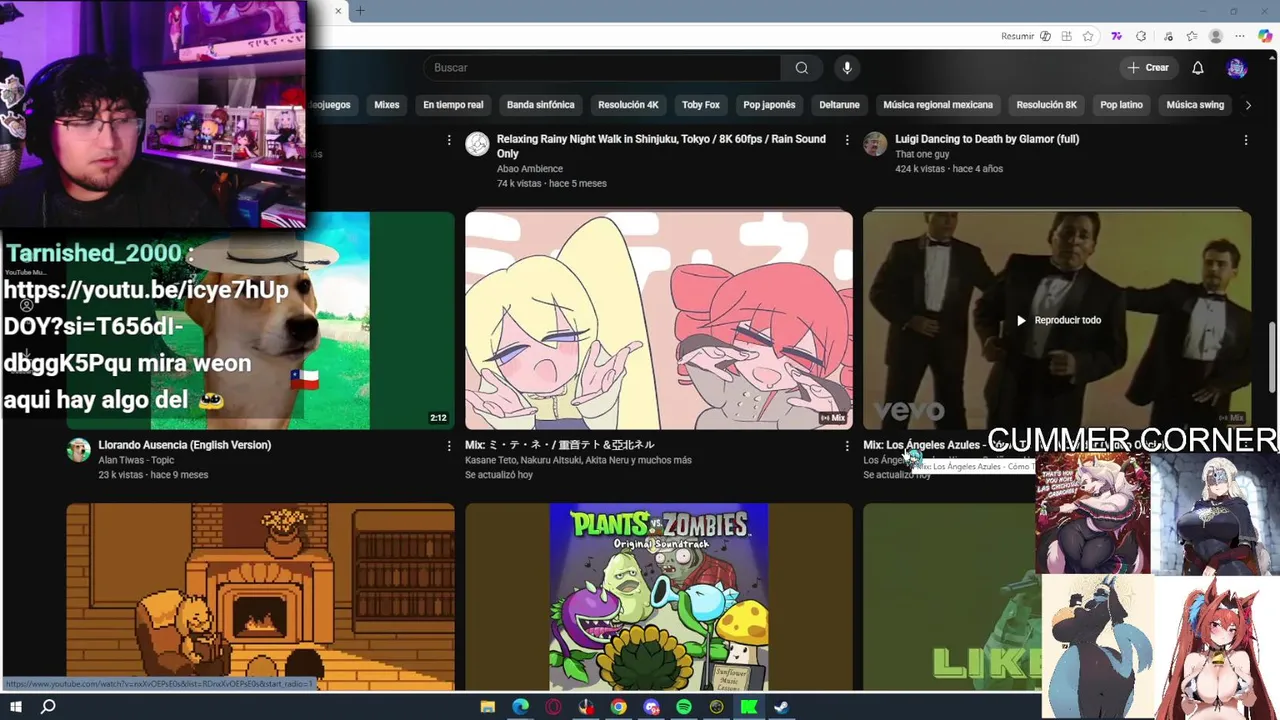Open Copilot in the browser toolbar
The image size is (1280, 720).
click(1265, 36)
